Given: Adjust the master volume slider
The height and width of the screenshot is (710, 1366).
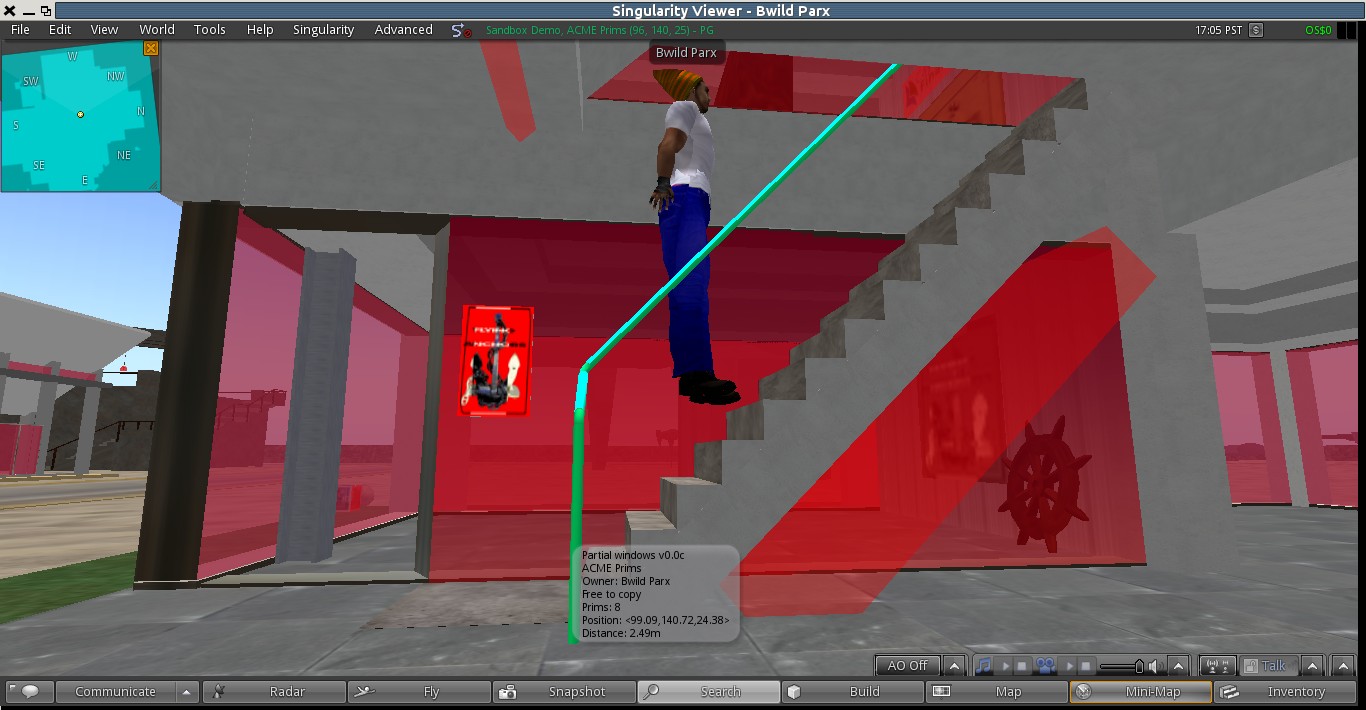Looking at the screenshot, I should 1121,666.
